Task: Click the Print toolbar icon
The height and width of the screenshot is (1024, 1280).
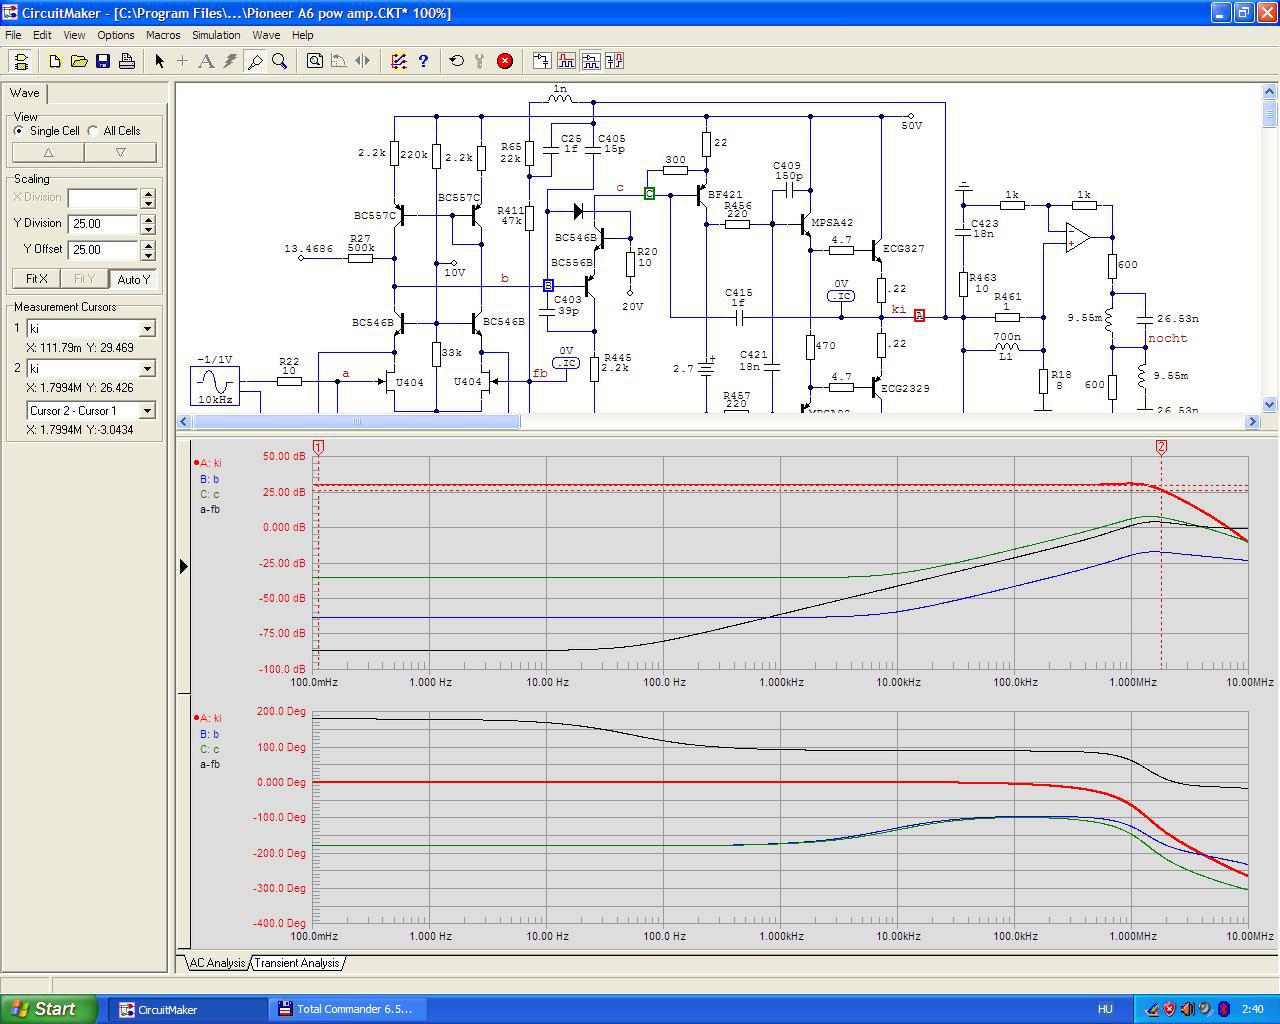Action: pos(127,61)
